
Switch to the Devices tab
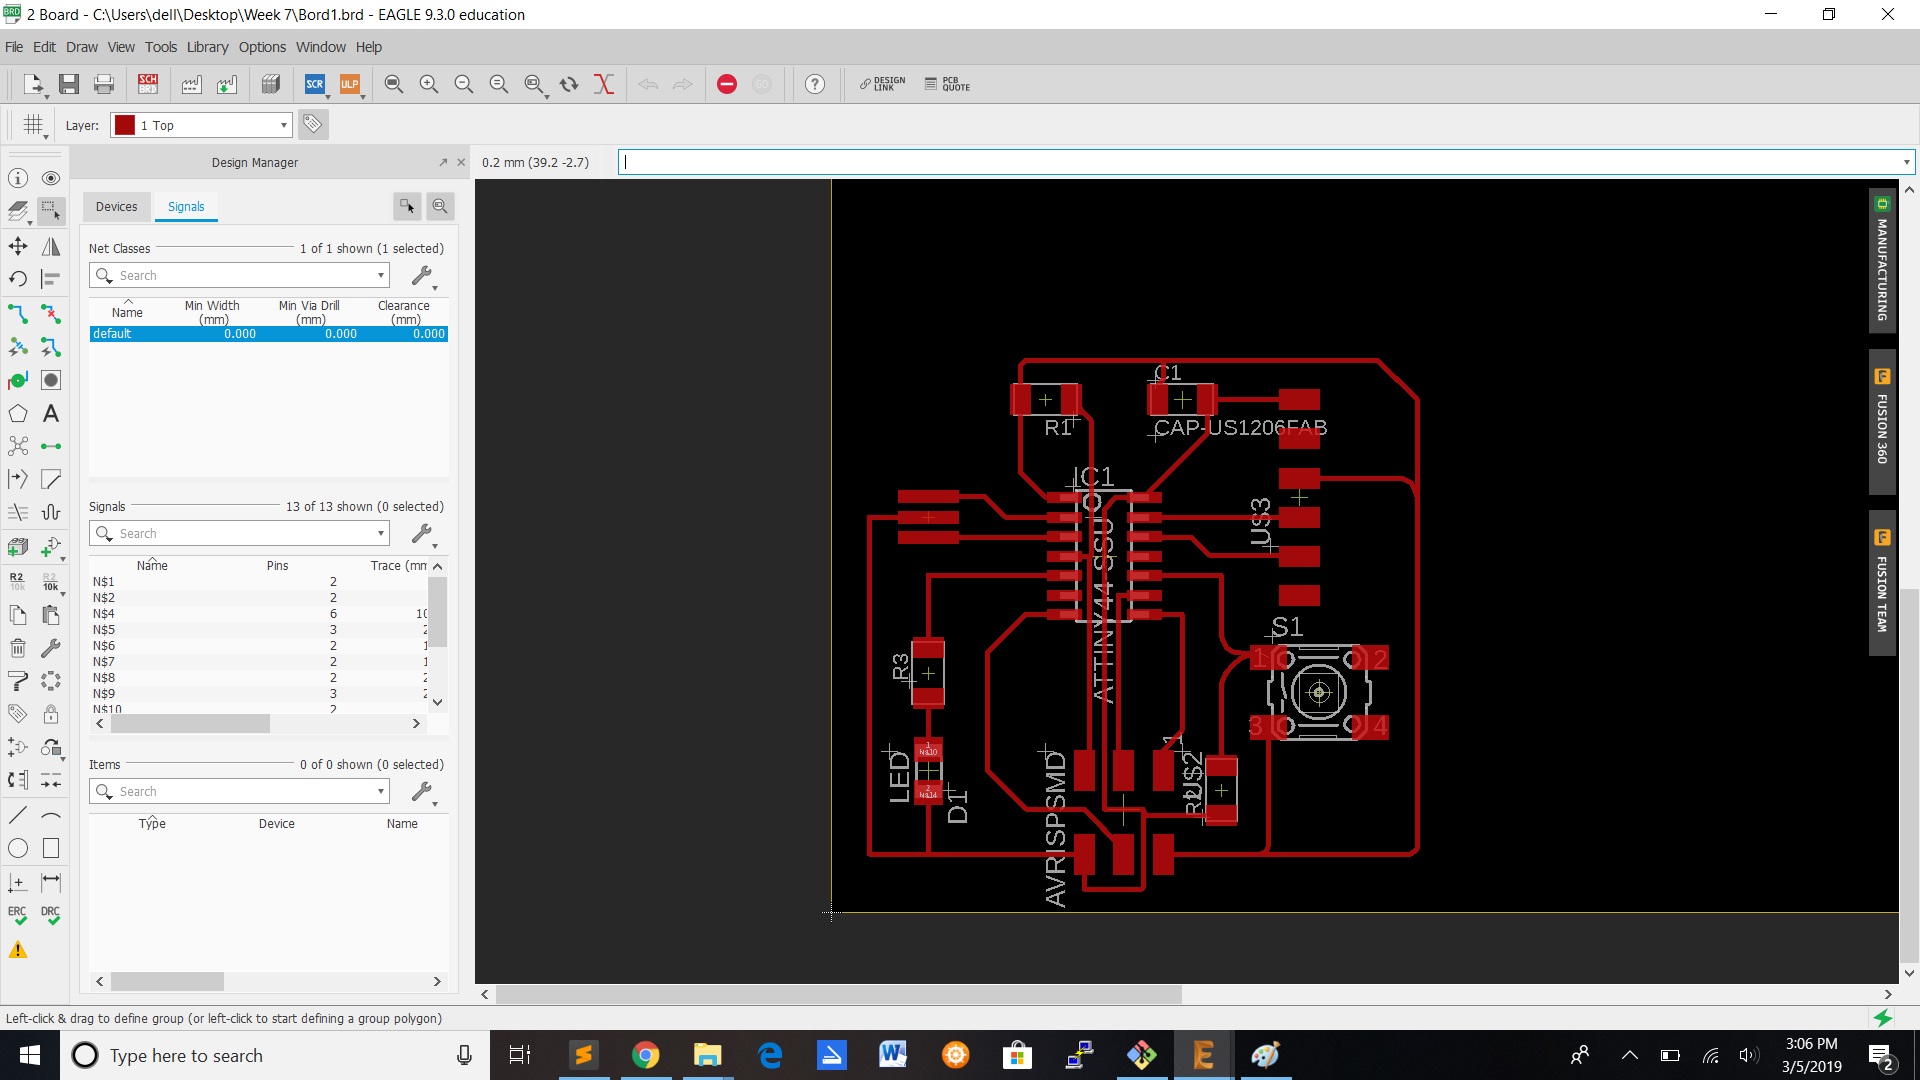[x=116, y=207]
